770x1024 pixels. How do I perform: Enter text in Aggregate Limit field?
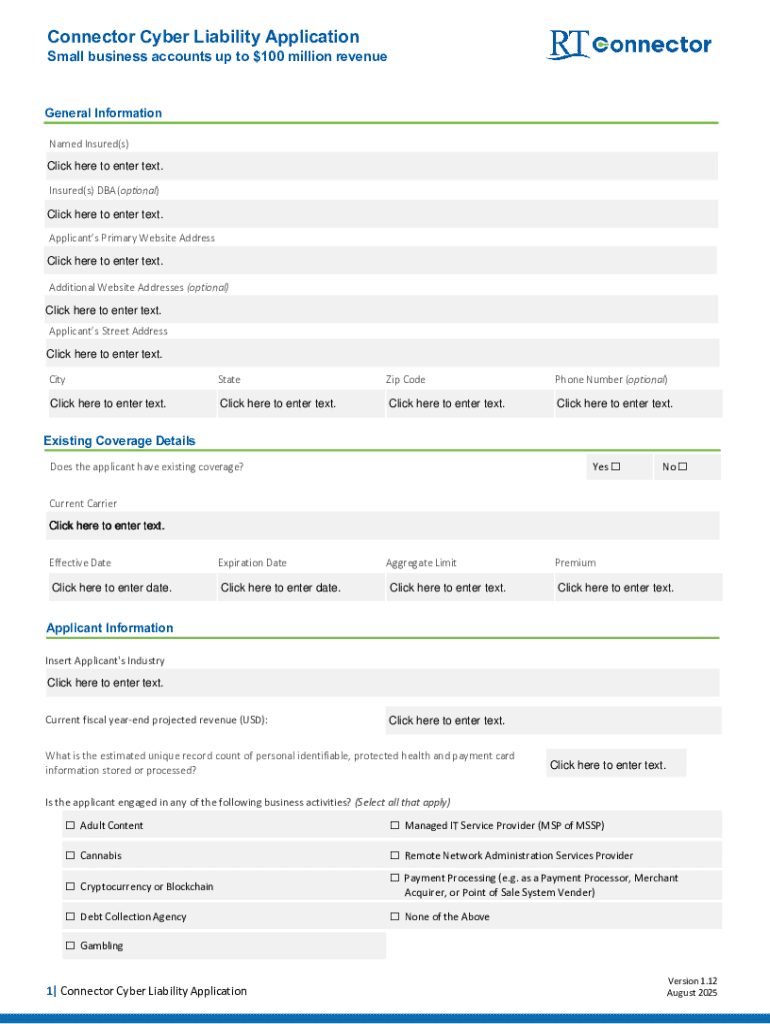(448, 588)
